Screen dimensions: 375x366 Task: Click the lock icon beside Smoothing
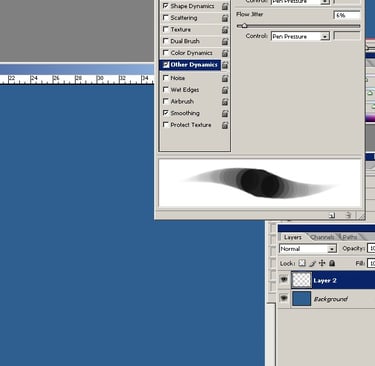coord(225,113)
